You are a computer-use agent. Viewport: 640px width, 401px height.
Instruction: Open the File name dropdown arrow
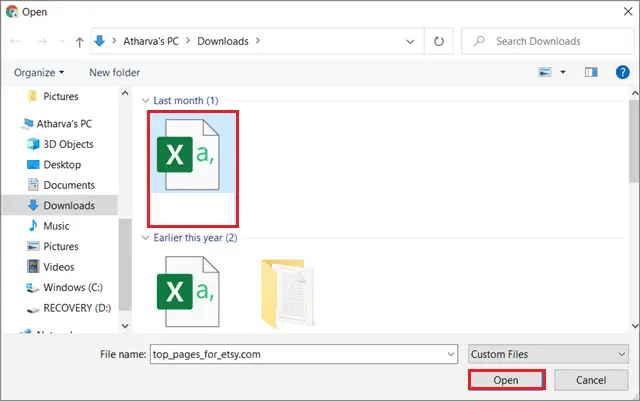coord(451,354)
